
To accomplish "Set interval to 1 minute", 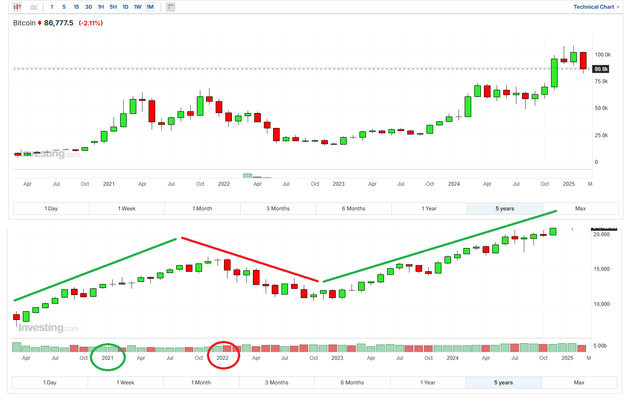I will click(52, 7).
